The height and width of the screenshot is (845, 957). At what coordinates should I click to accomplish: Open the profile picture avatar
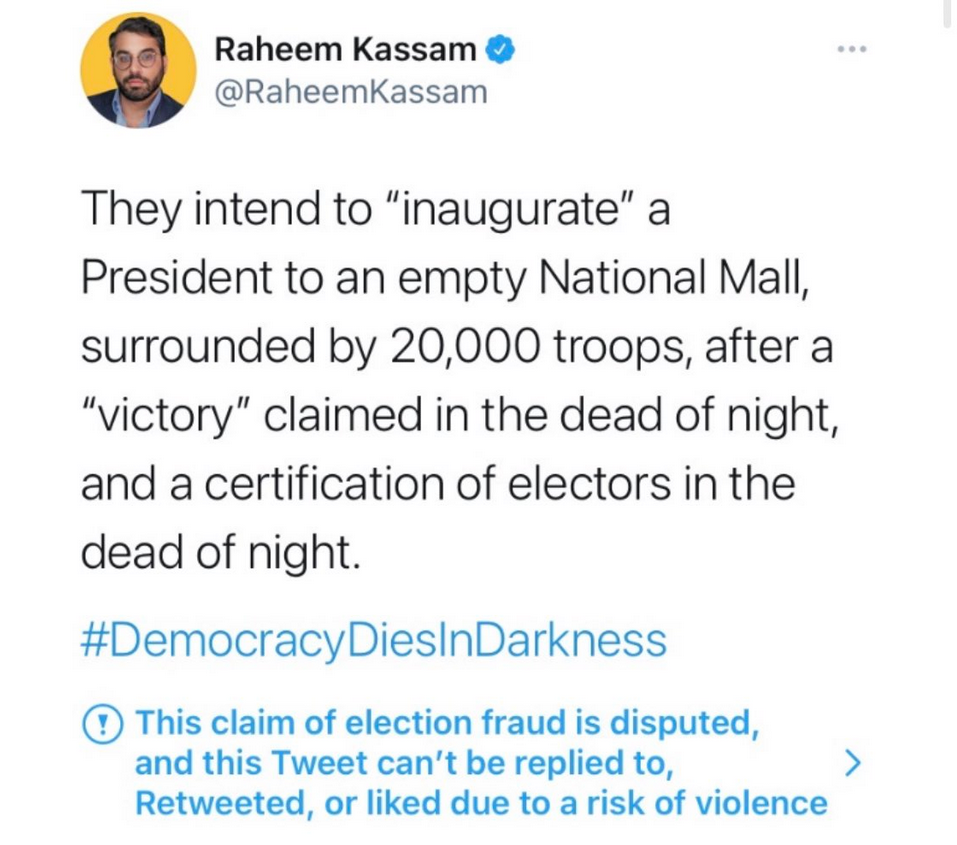point(138,70)
